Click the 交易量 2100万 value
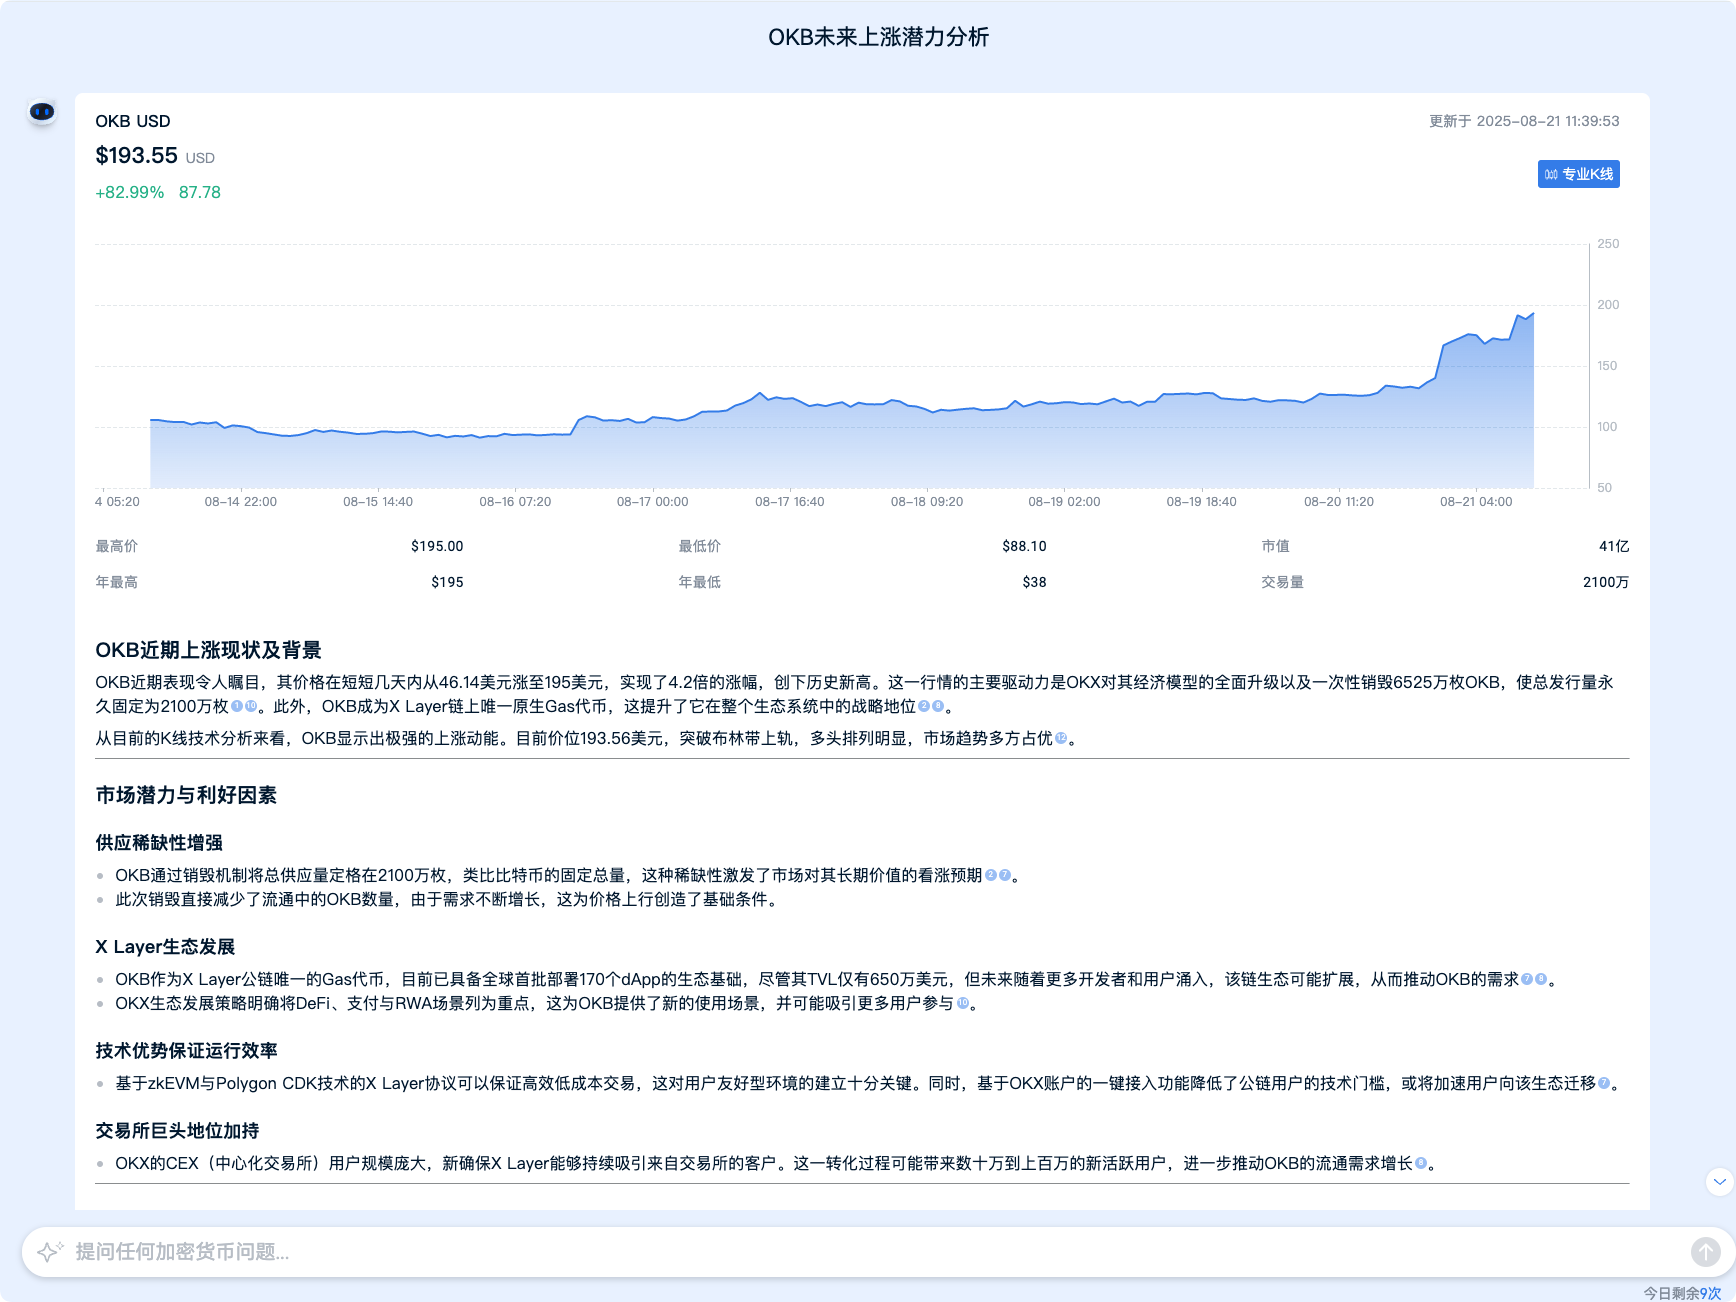This screenshot has height=1302, width=1736. pyautogui.click(x=1606, y=582)
